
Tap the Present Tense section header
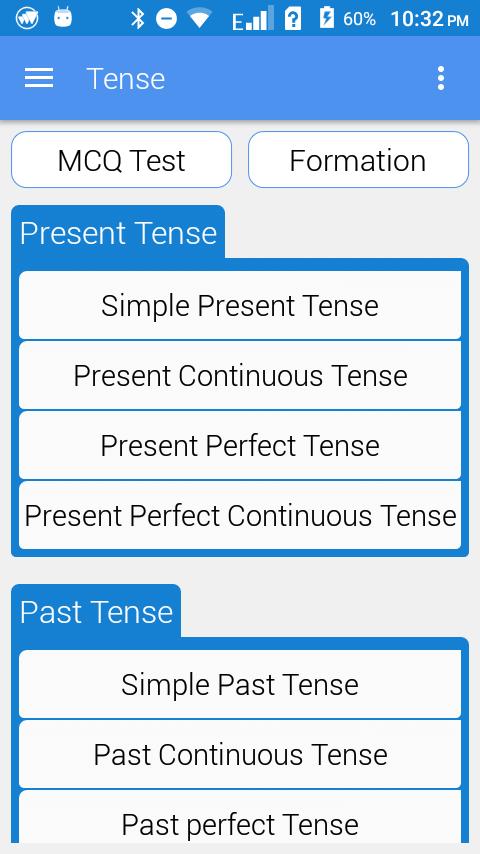pos(118,233)
